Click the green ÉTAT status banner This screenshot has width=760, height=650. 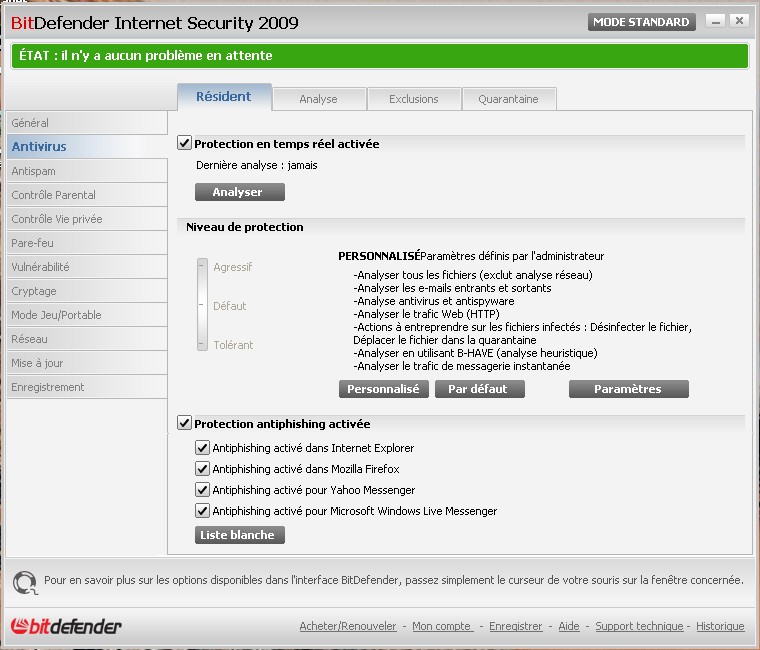(380, 56)
